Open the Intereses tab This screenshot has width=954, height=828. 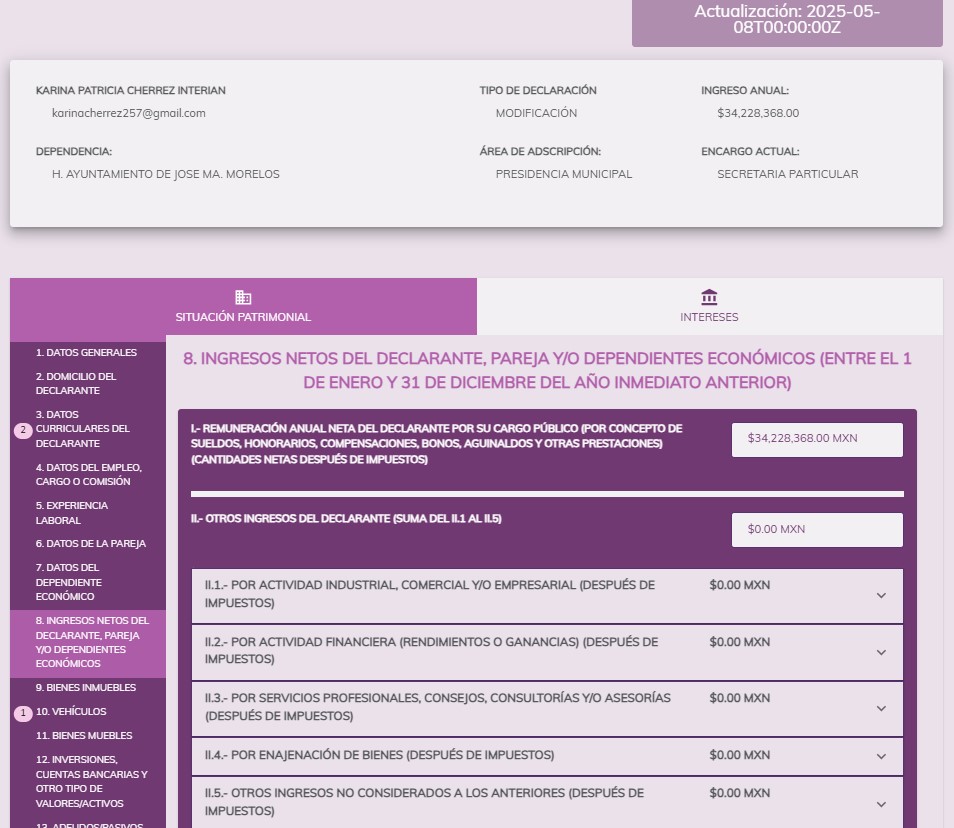tap(709, 307)
